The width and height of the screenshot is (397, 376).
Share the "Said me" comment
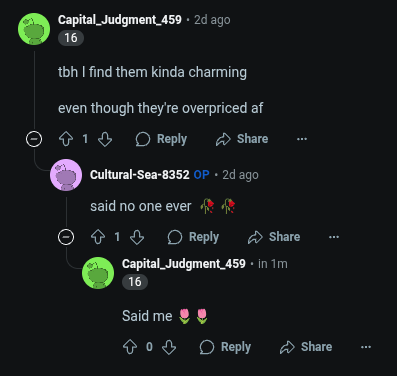[306, 347]
